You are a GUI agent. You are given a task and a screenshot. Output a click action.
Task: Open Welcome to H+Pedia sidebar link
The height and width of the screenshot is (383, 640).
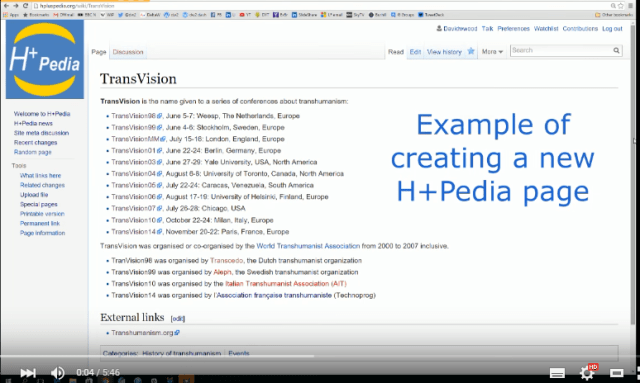[x=42, y=114]
